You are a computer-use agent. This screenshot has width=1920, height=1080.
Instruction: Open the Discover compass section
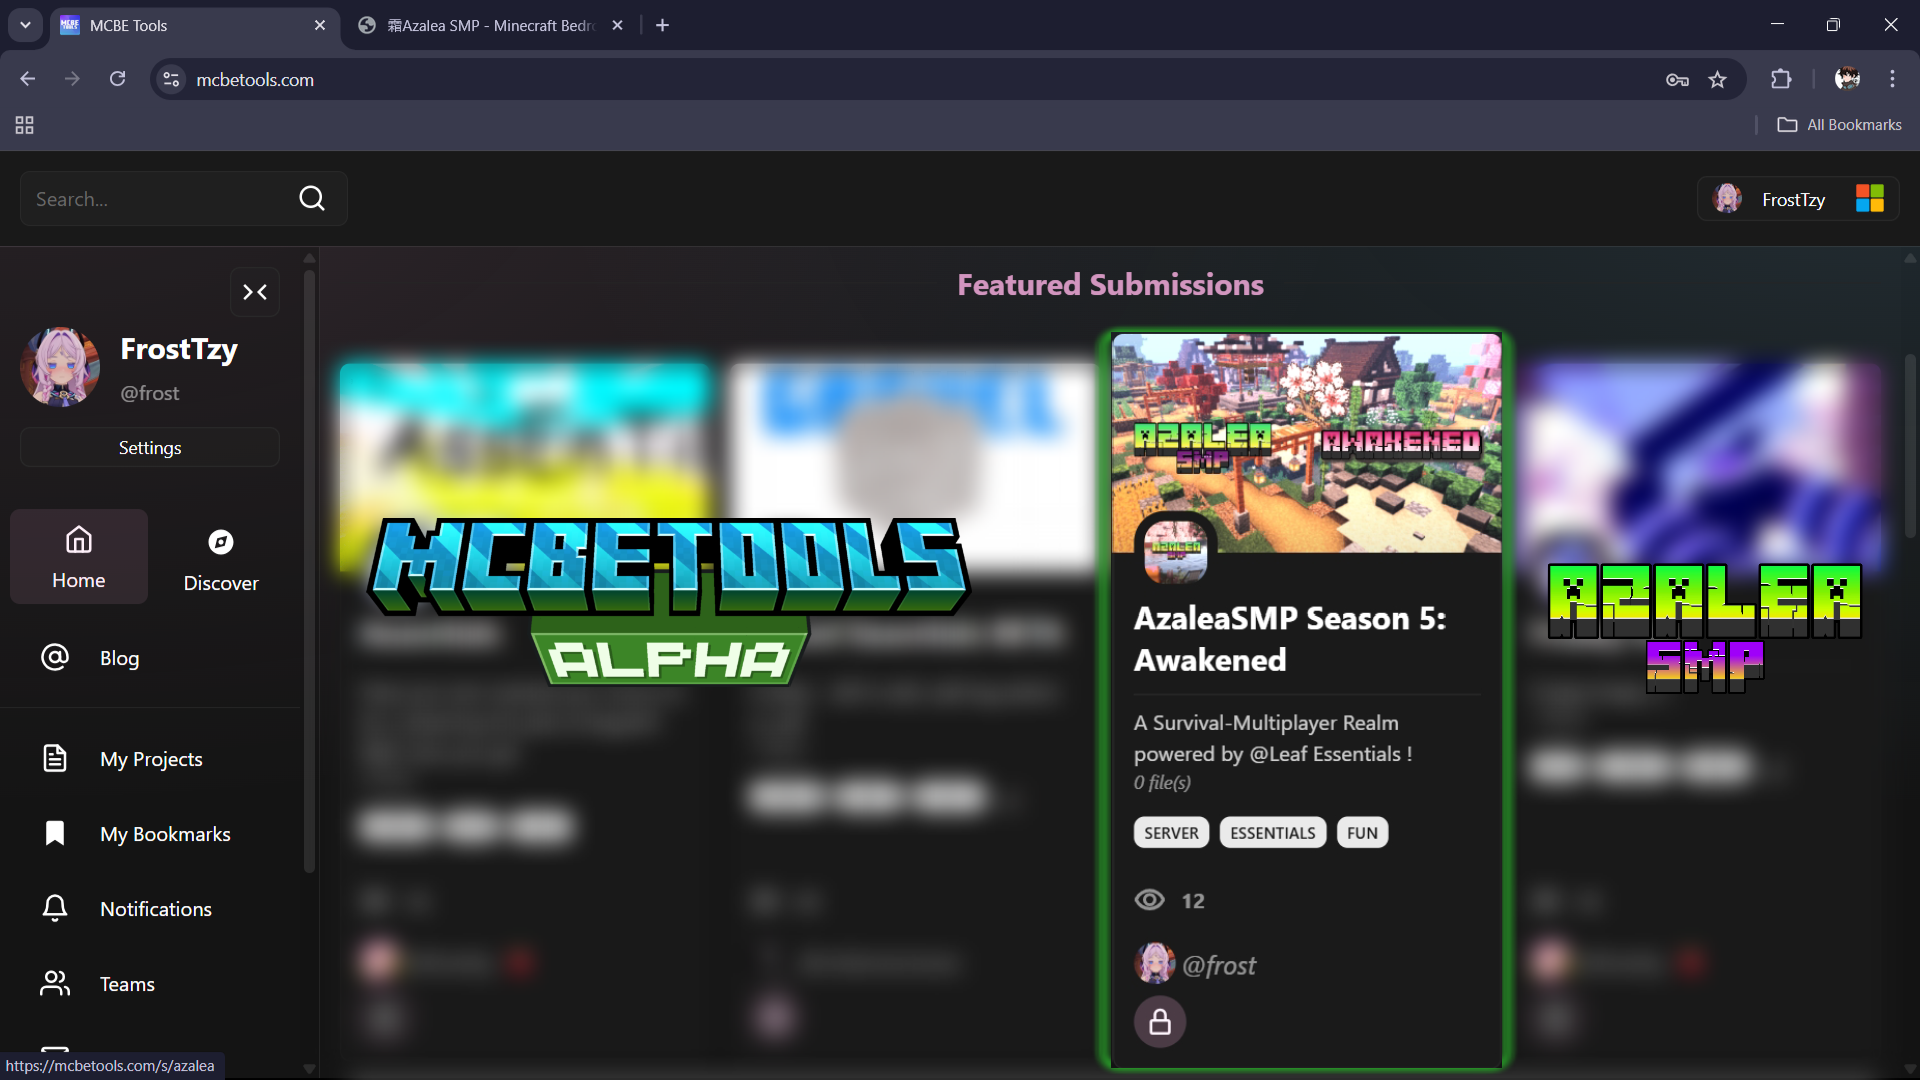point(221,558)
